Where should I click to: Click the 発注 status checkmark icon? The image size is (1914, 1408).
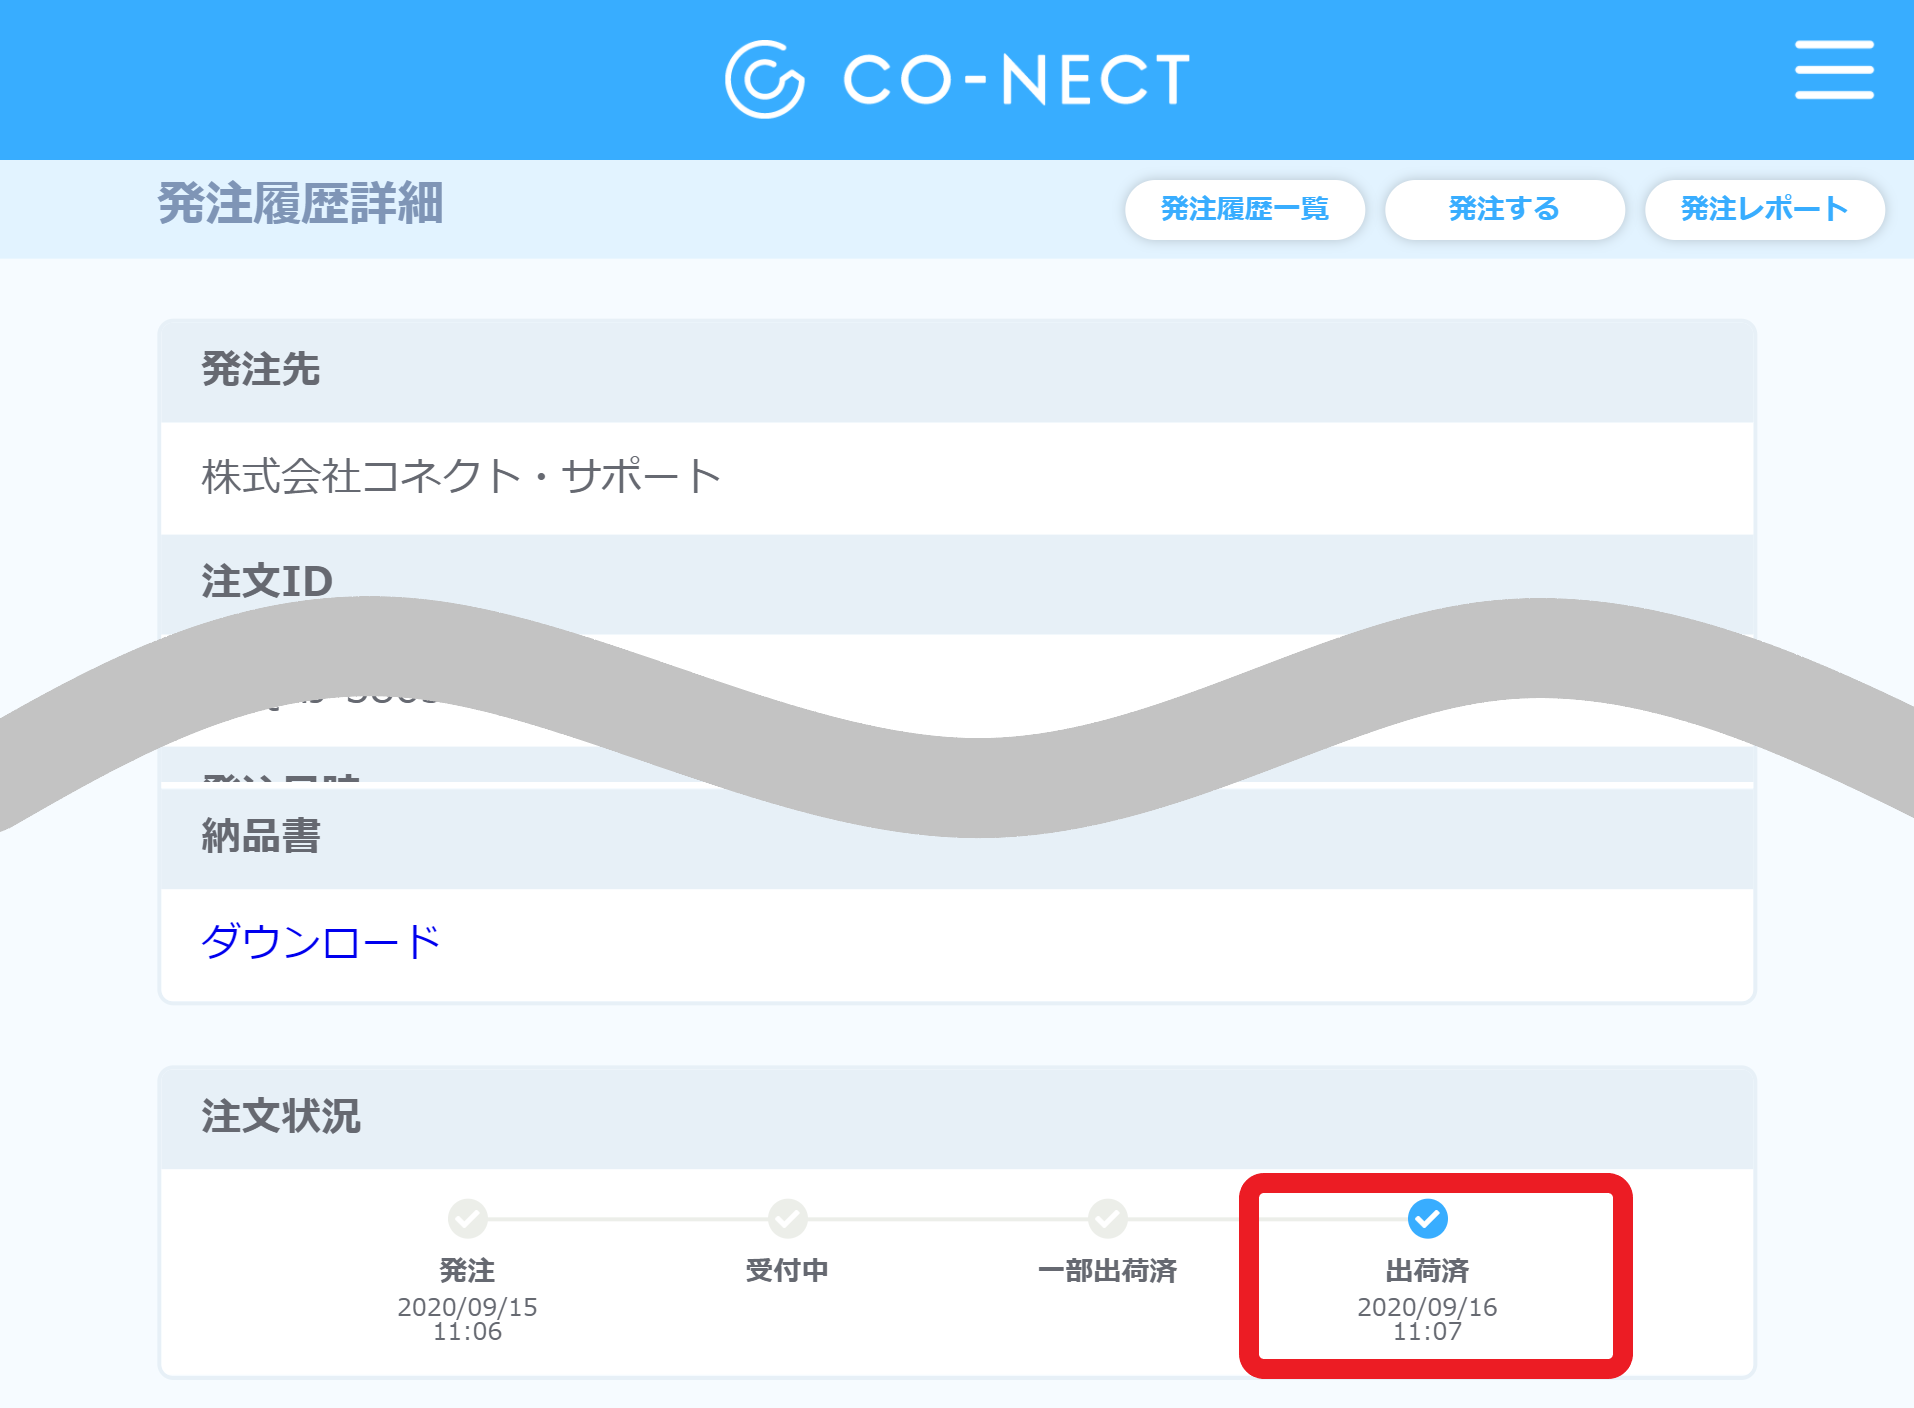click(468, 1219)
